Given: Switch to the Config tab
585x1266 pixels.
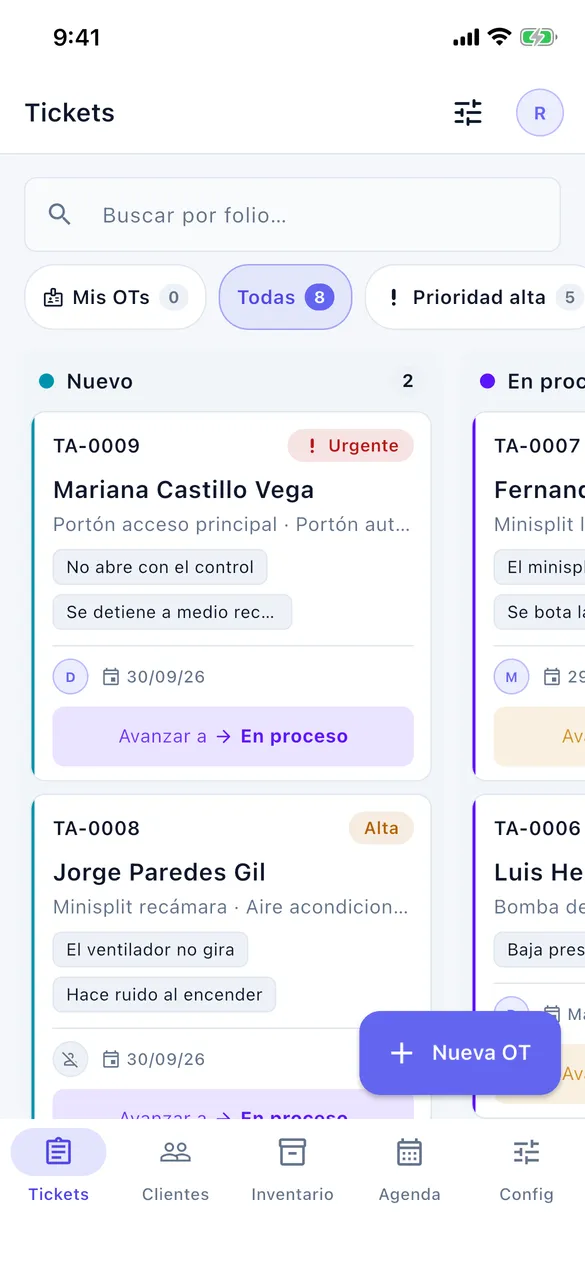Looking at the screenshot, I should (526, 1166).
